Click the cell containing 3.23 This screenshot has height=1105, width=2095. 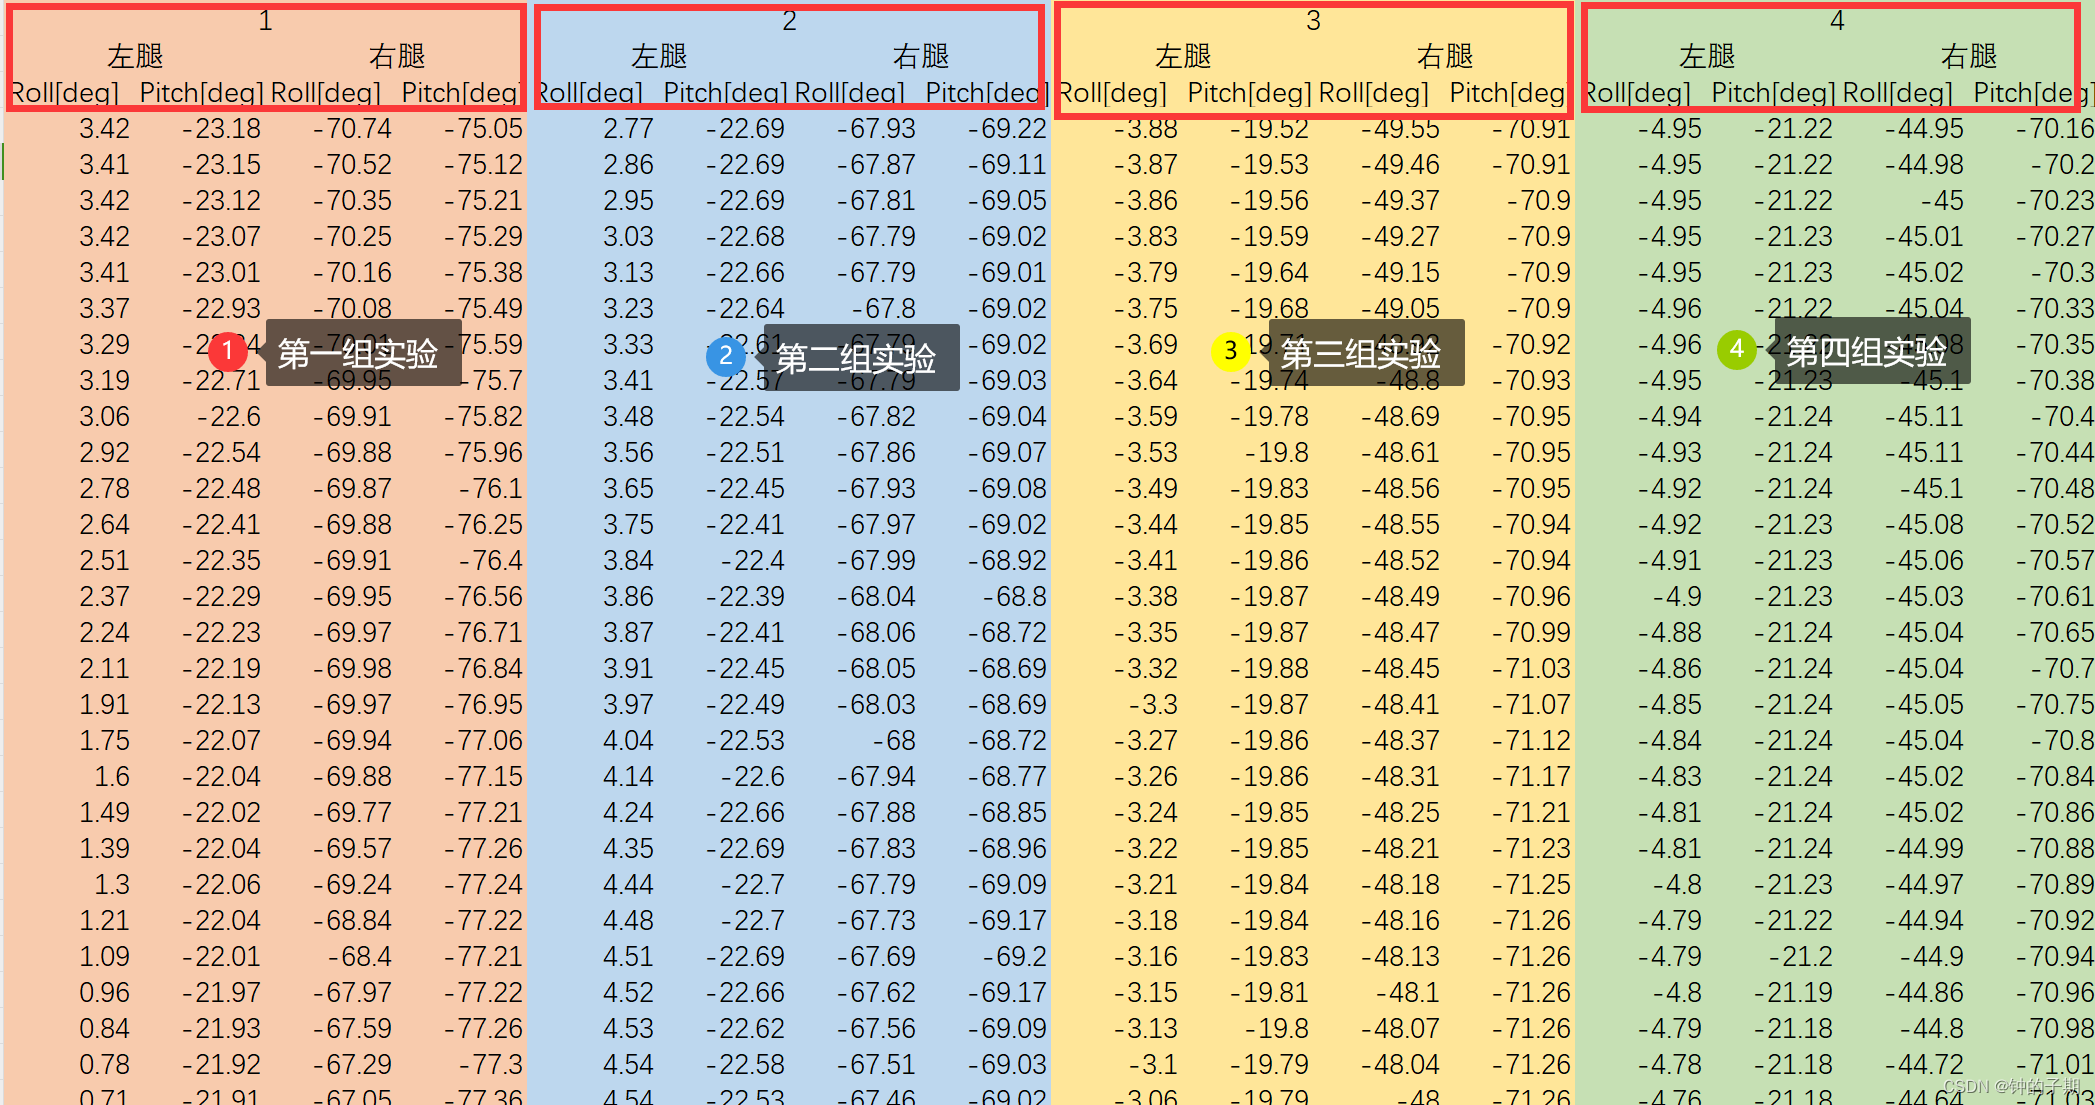click(x=628, y=309)
